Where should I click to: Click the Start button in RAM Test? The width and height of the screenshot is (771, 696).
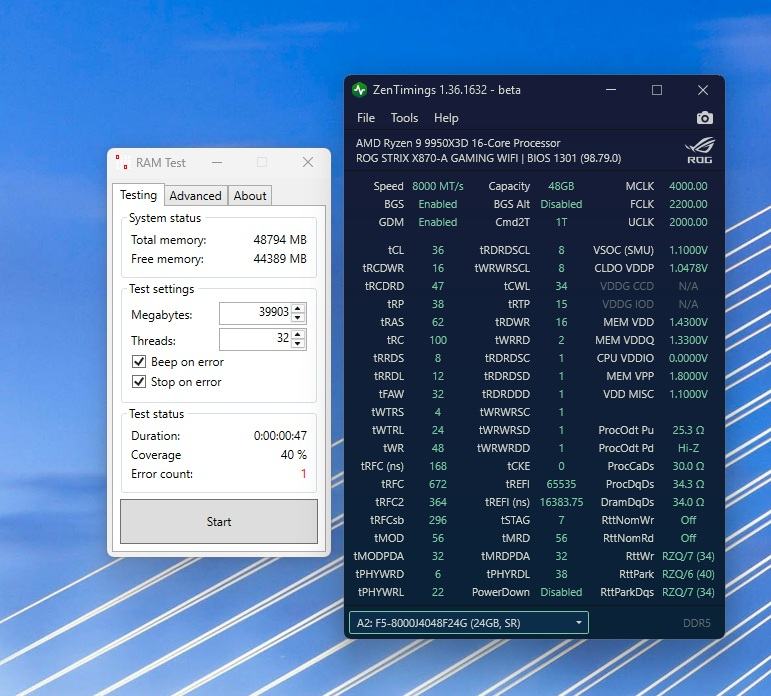[x=219, y=521]
